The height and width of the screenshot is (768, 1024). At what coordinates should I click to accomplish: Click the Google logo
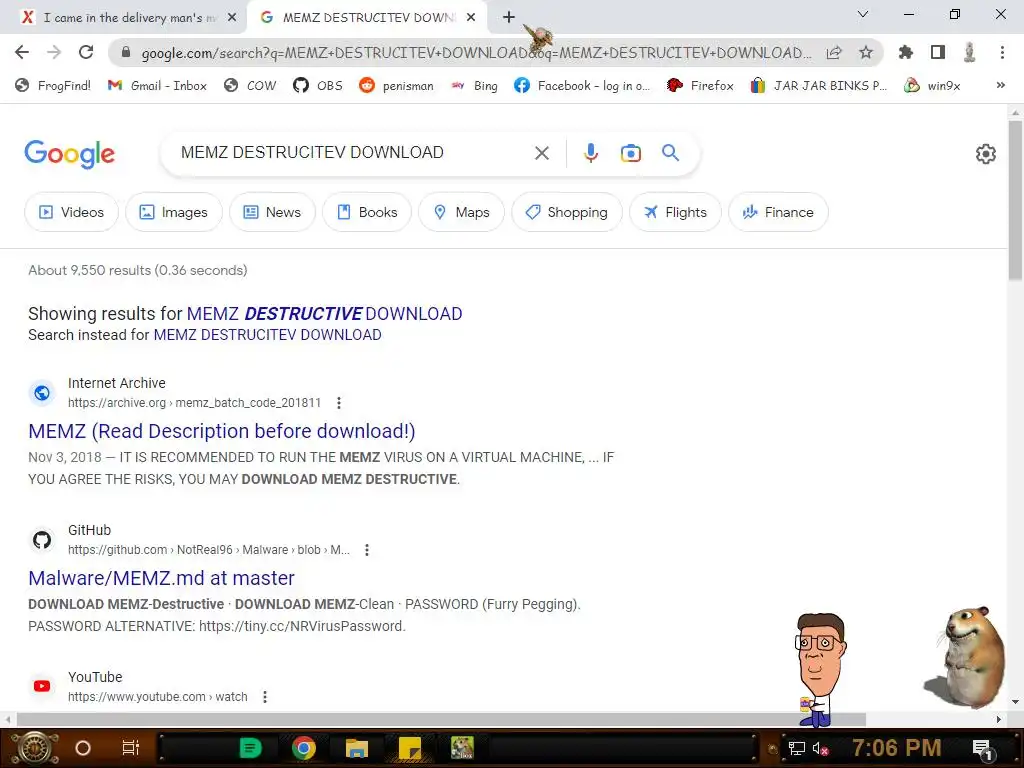(69, 154)
